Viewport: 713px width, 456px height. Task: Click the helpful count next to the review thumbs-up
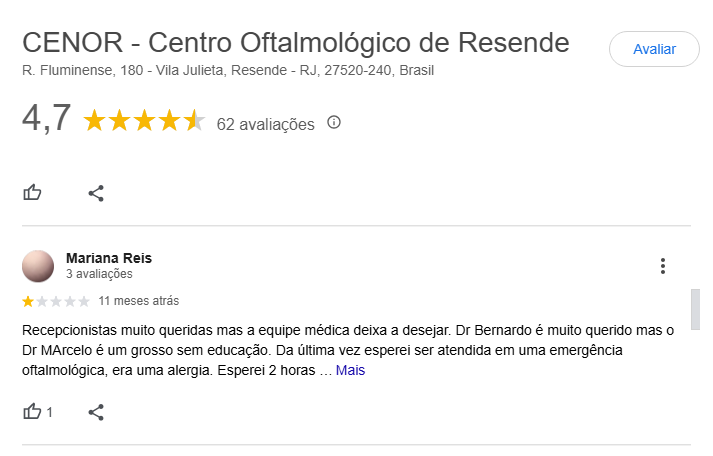pyautogui.click(x=50, y=412)
